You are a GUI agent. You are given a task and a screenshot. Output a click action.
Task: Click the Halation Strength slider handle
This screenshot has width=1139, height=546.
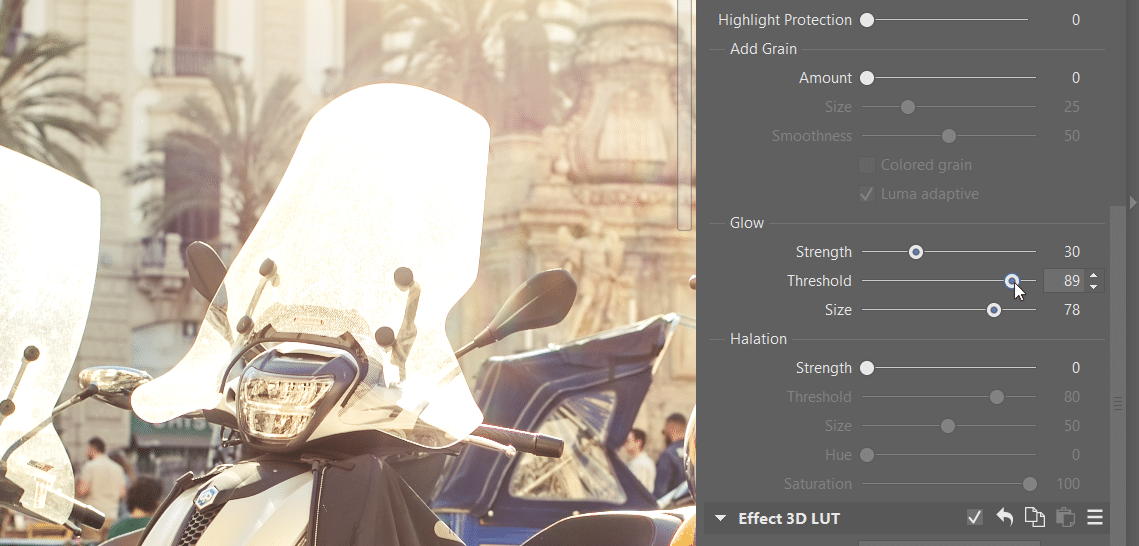tap(867, 368)
